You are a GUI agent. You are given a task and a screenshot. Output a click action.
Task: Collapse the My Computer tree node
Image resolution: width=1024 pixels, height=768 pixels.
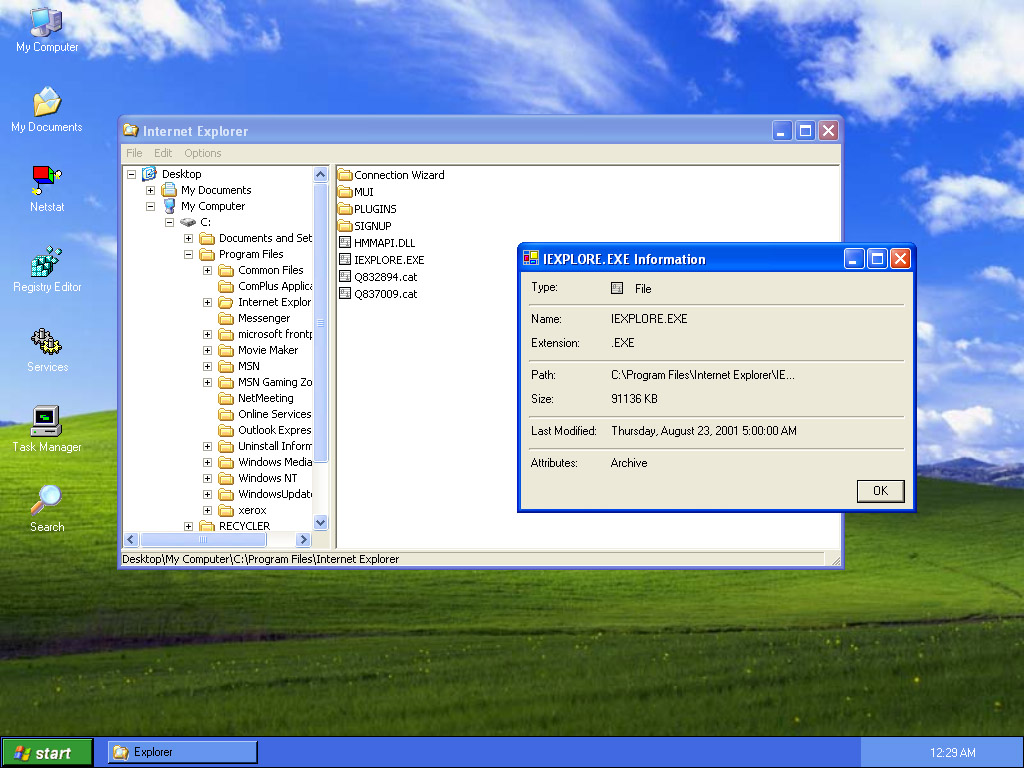click(150, 206)
